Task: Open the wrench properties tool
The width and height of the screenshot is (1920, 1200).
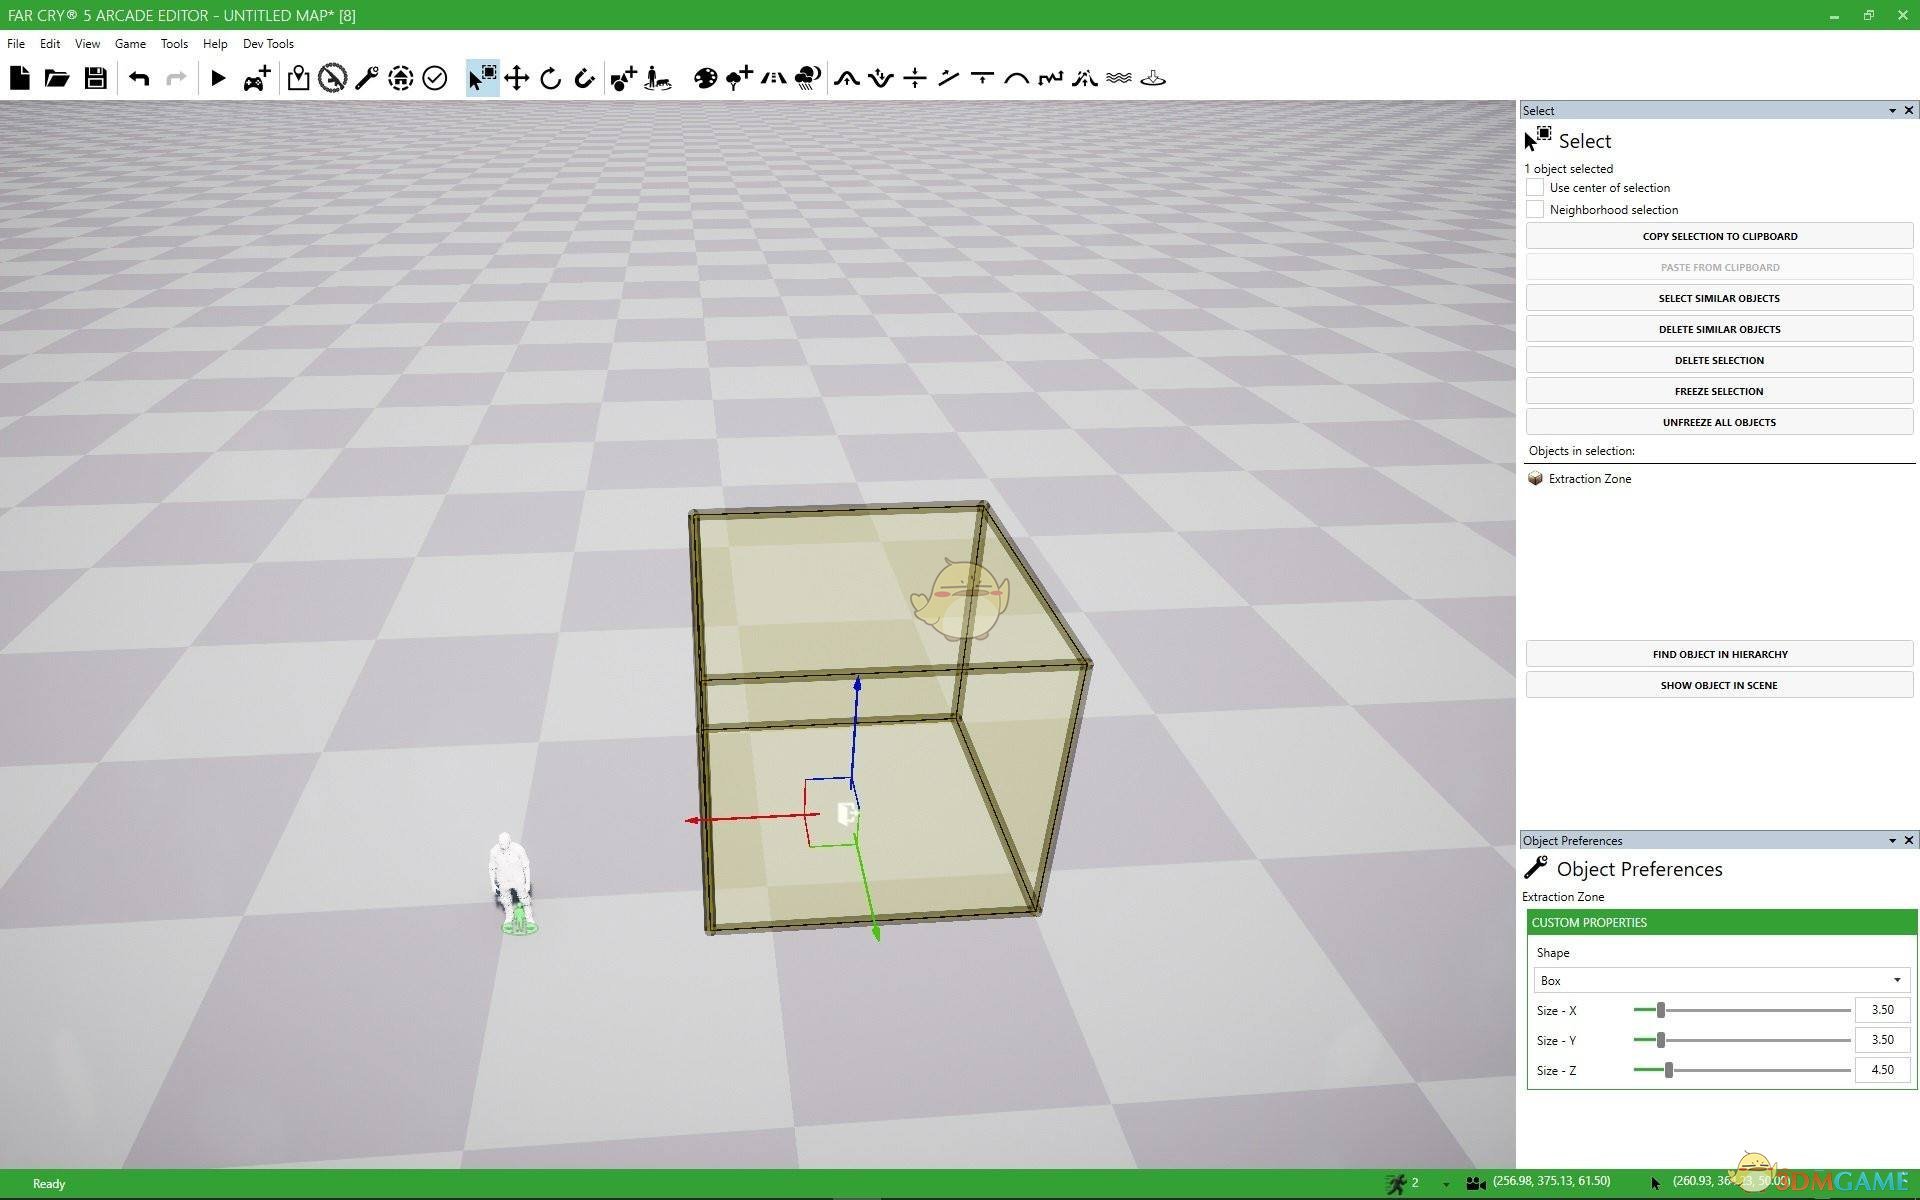Action: [x=366, y=78]
